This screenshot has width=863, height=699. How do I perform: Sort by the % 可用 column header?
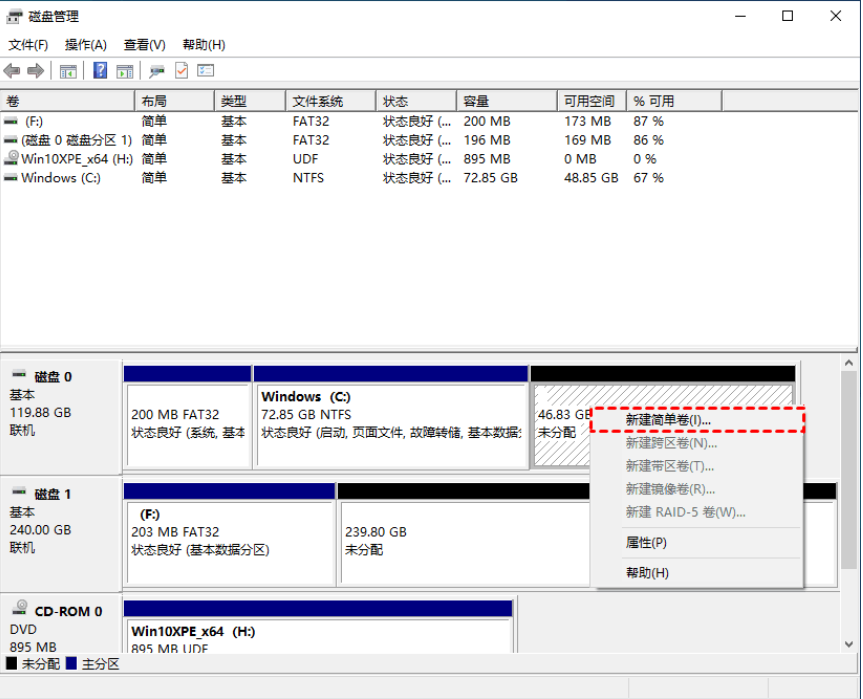(x=674, y=101)
